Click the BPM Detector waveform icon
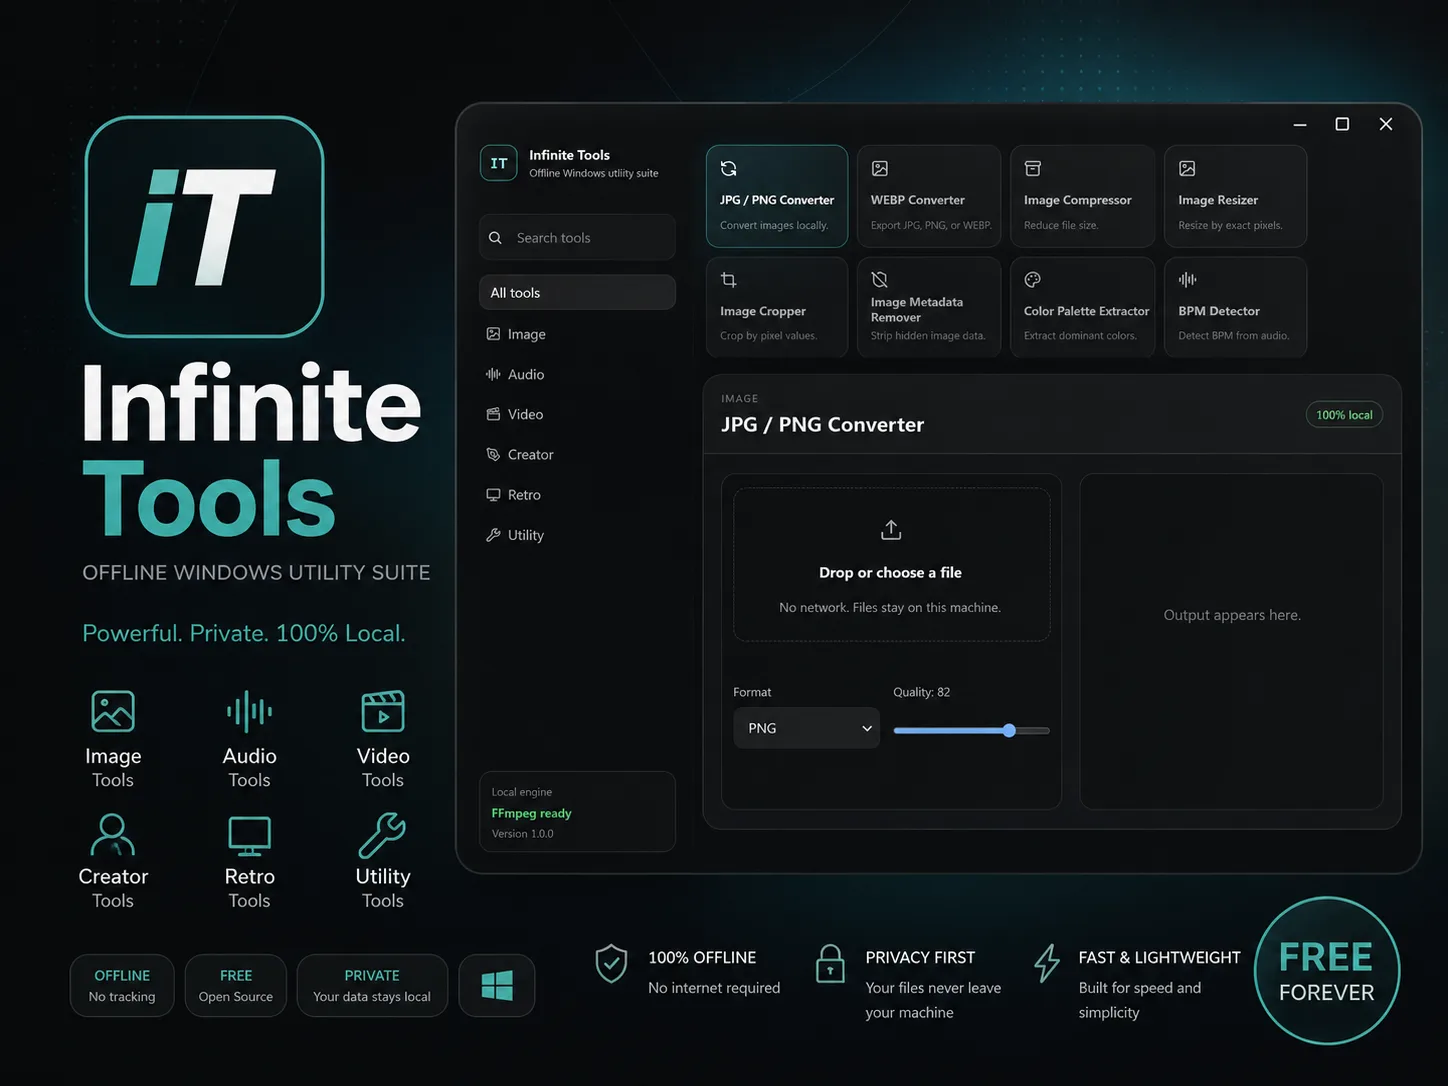1448x1086 pixels. [x=1187, y=280]
